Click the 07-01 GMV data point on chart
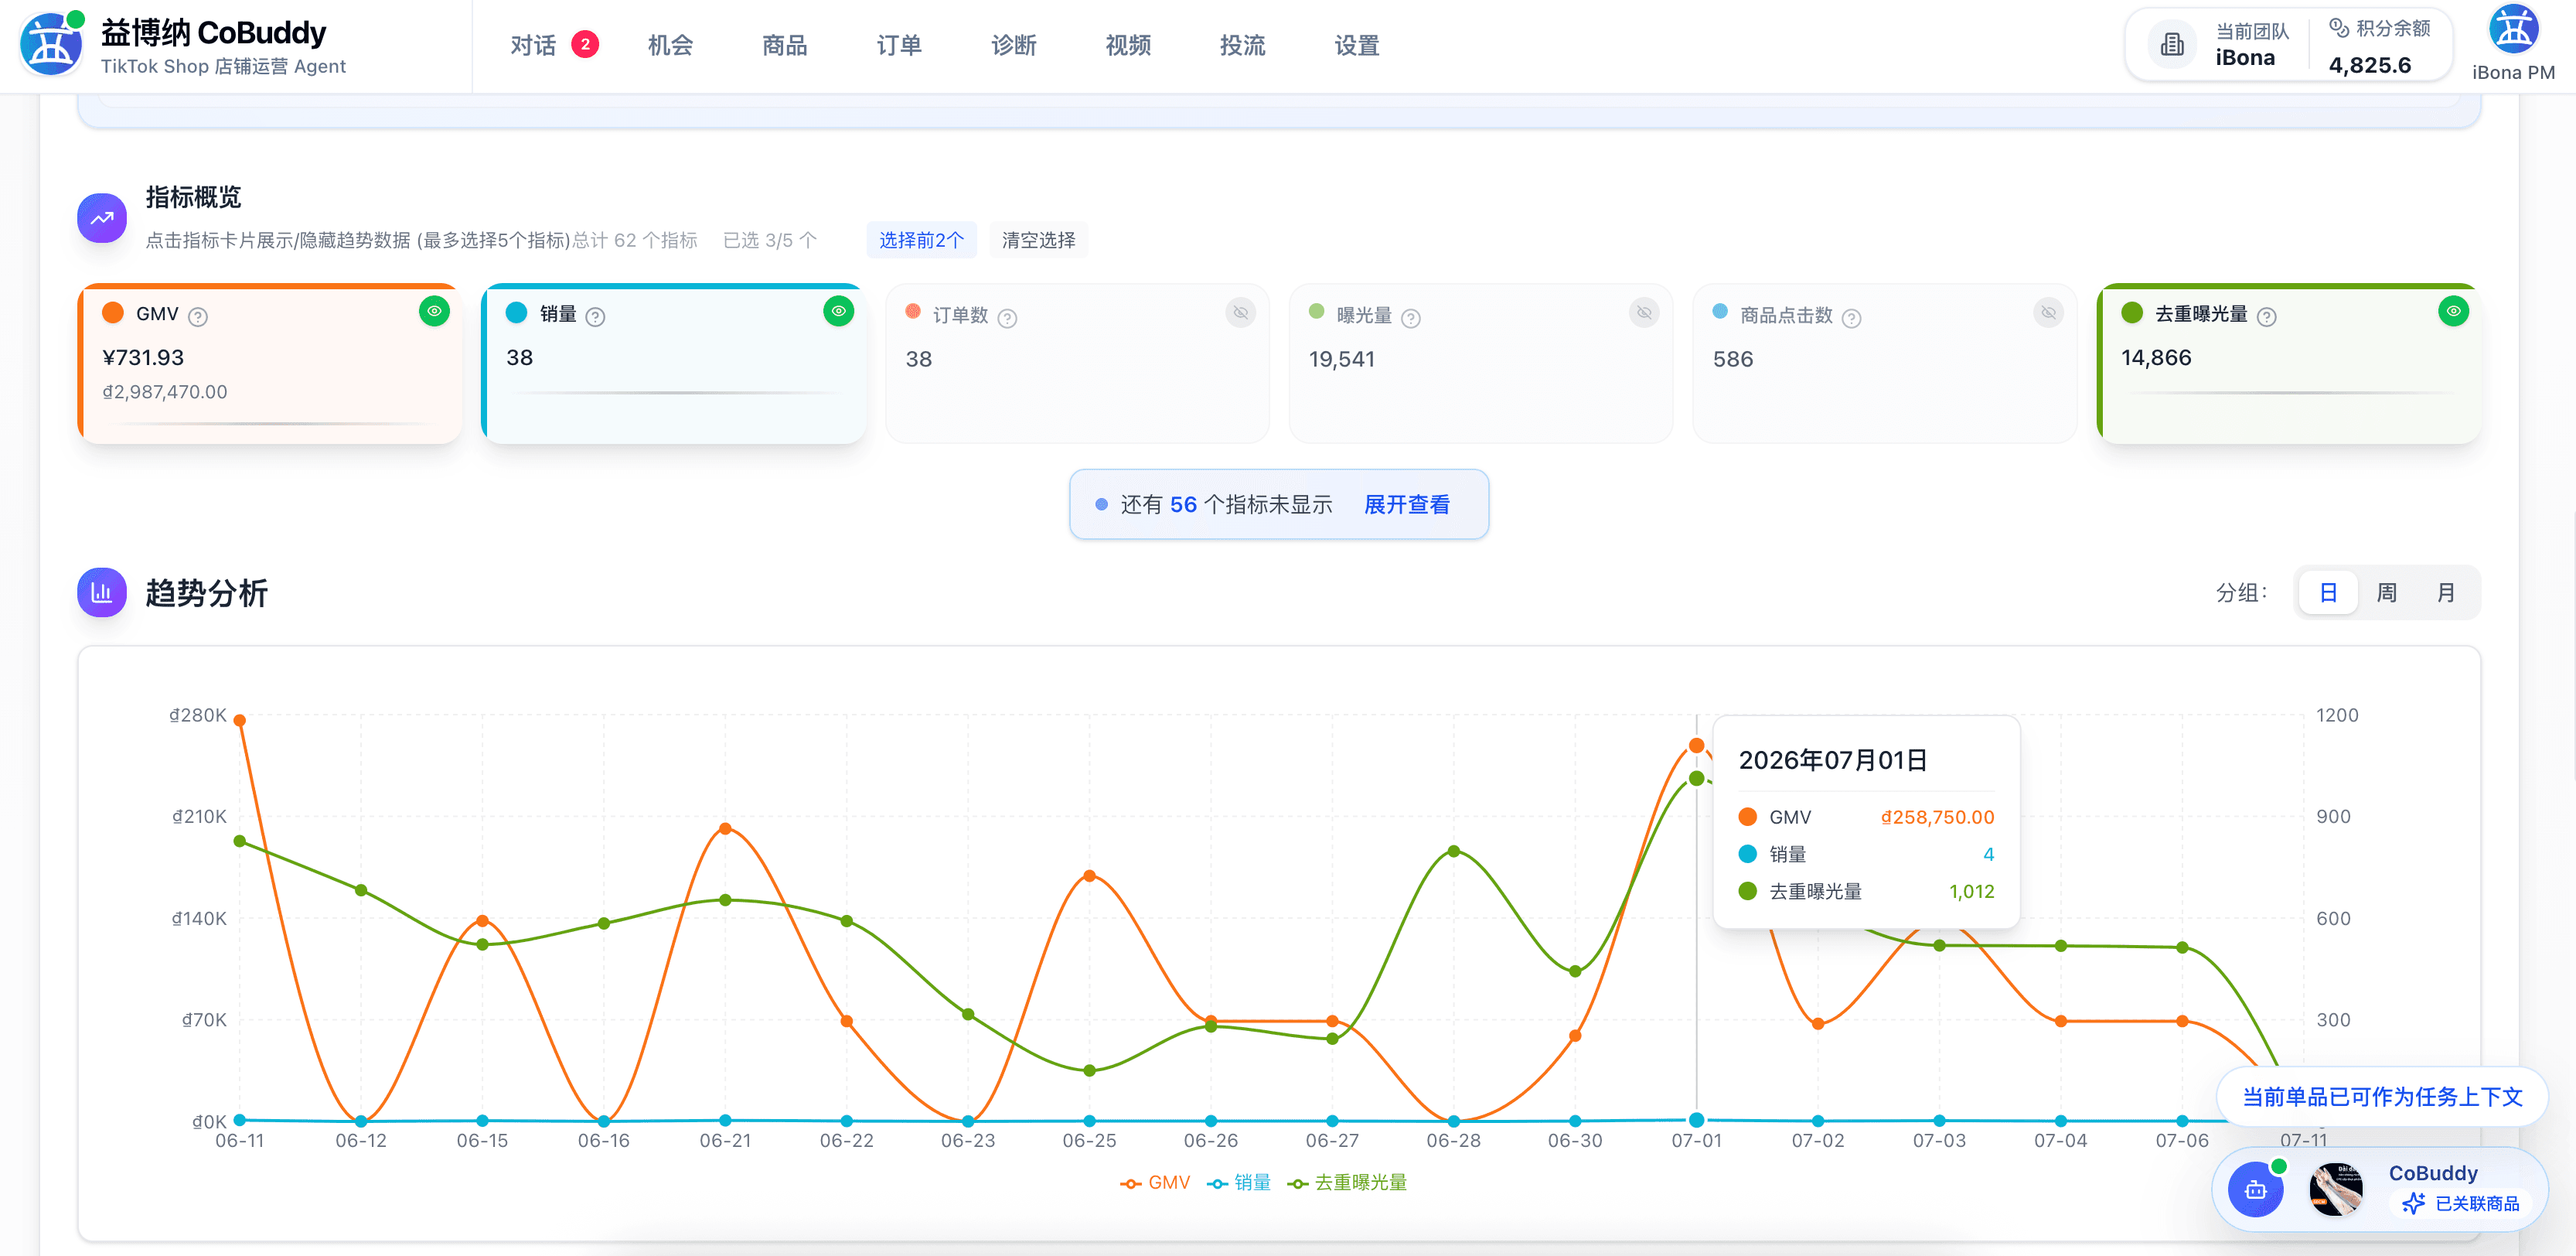Image resolution: width=2576 pixels, height=1256 pixels. coord(1696,745)
